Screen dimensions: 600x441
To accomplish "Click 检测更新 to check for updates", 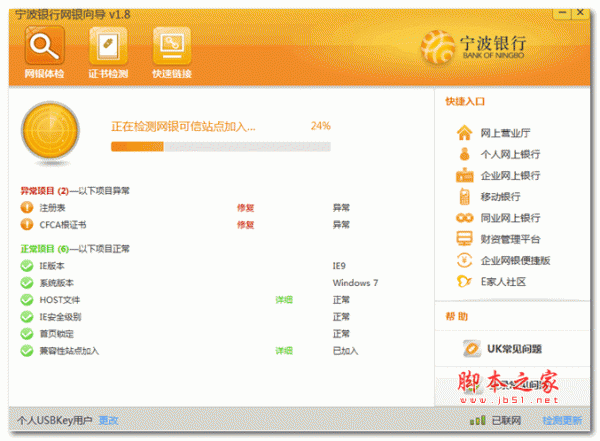I will coord(562,420).
